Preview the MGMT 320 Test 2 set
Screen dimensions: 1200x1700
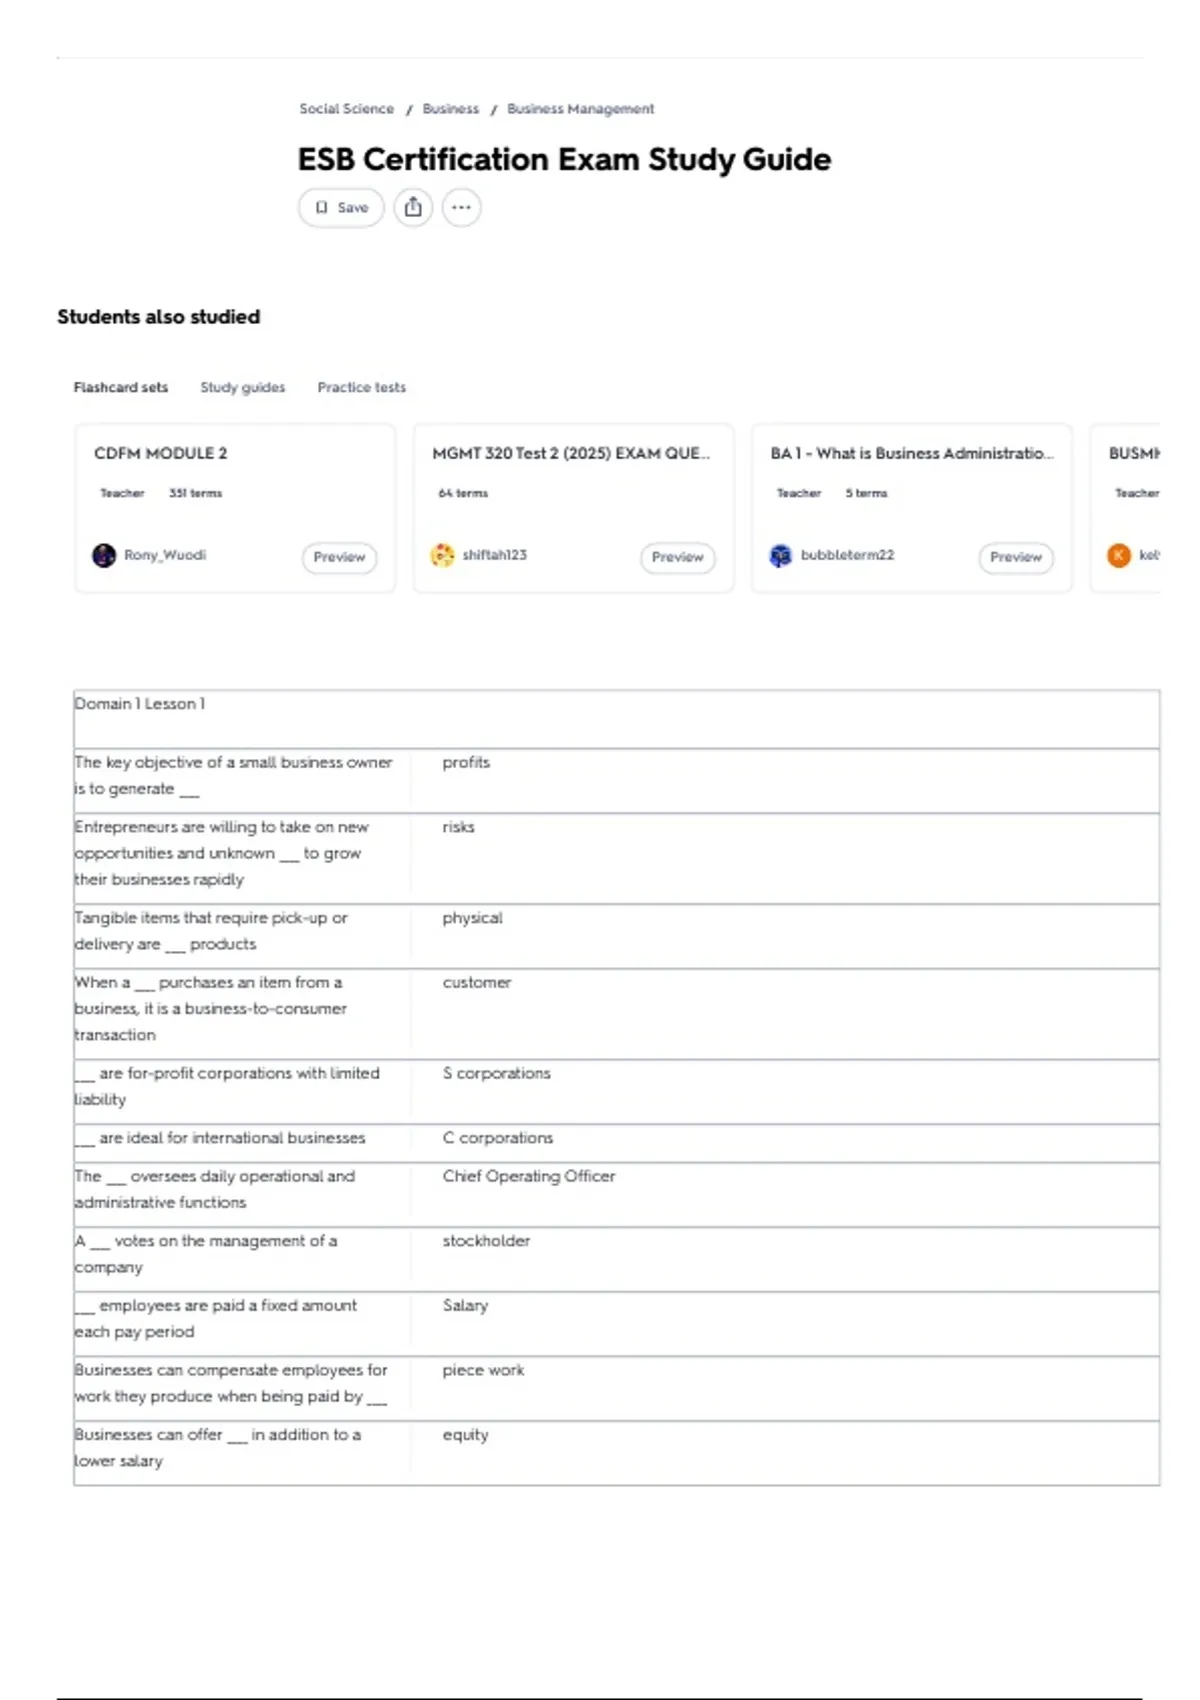point(677,557)
